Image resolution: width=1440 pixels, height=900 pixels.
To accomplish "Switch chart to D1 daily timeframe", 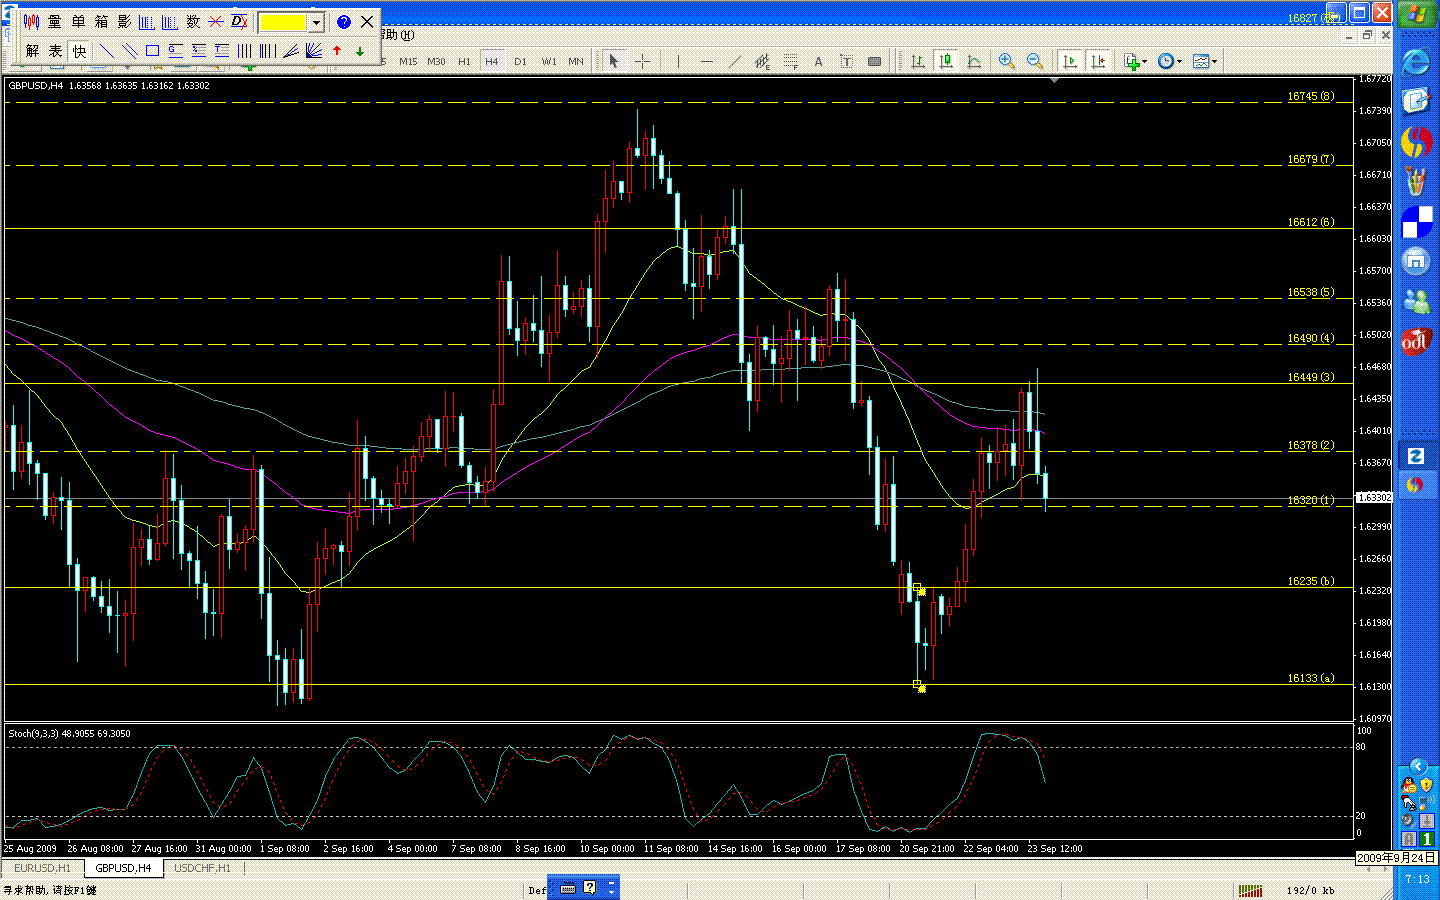I will (520, 61).
